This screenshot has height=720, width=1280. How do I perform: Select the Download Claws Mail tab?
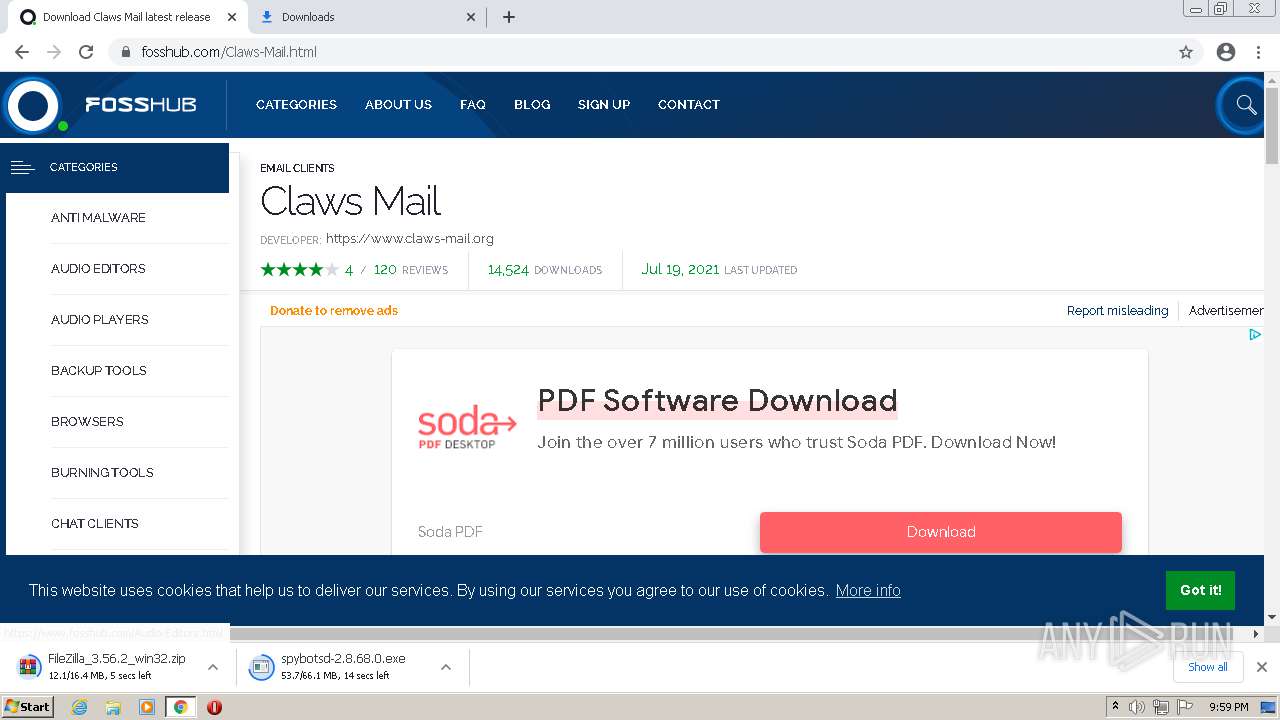click(x=127, y=17)
